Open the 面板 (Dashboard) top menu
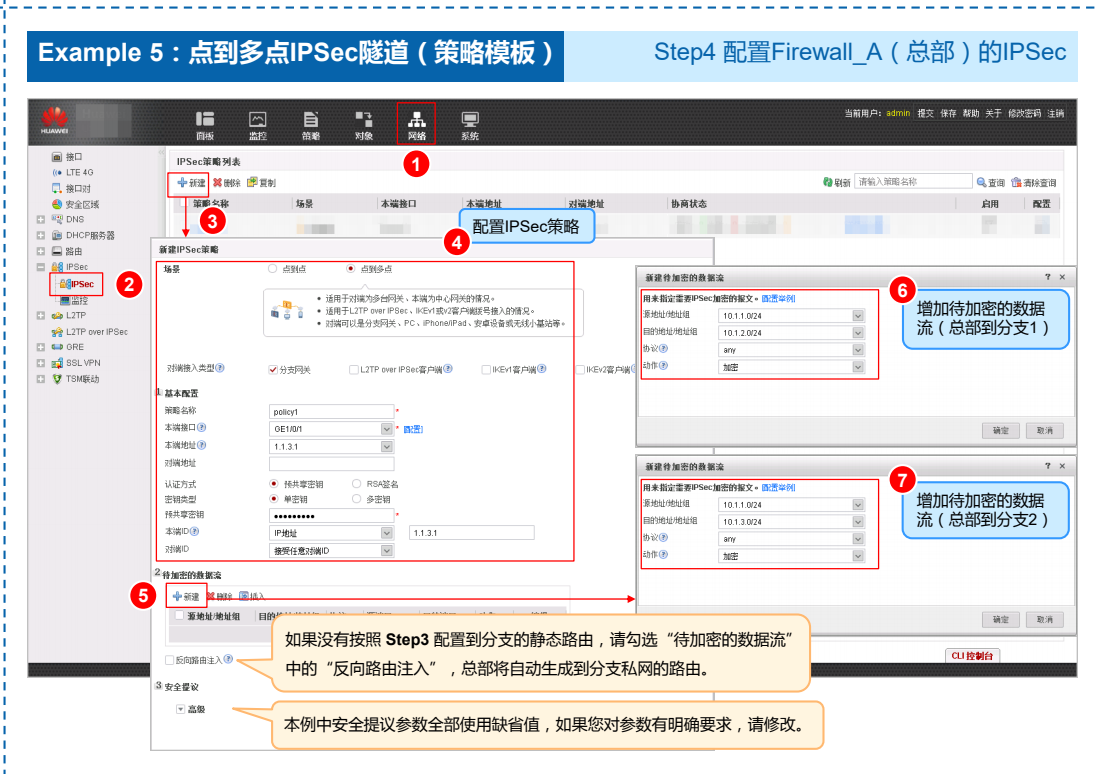This screenshot has height=774, width=1095. (x=205, y=125)
